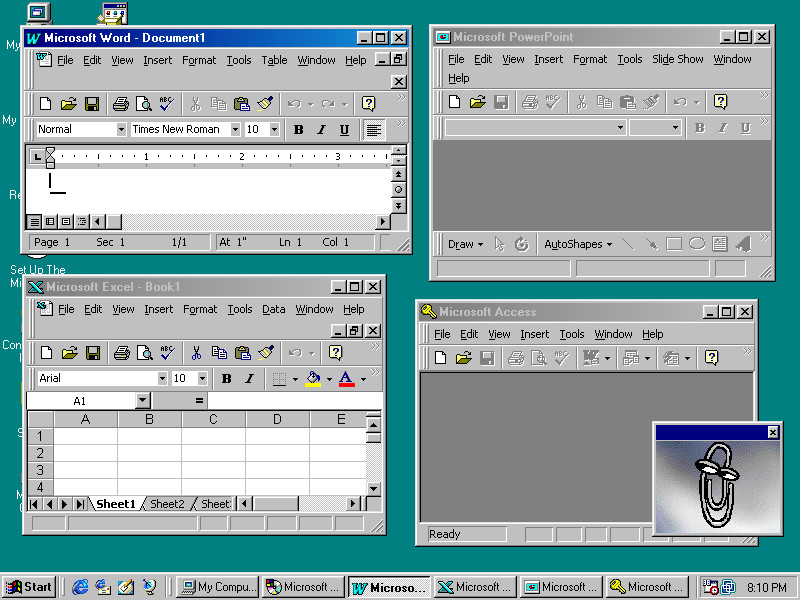The width and height of the screenshot is (800, 600).
Task: Open the Slide Show menu in PowerPoint
Action: (678, 59)
